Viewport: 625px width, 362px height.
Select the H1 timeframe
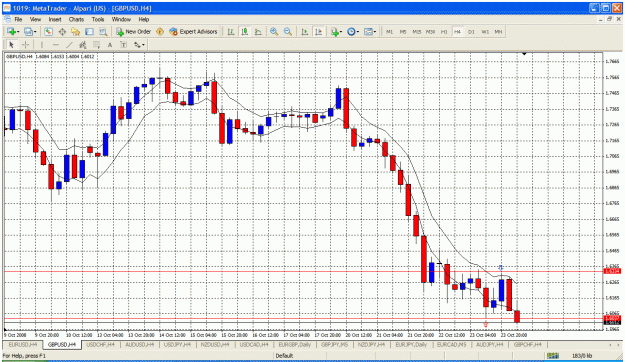444,31
